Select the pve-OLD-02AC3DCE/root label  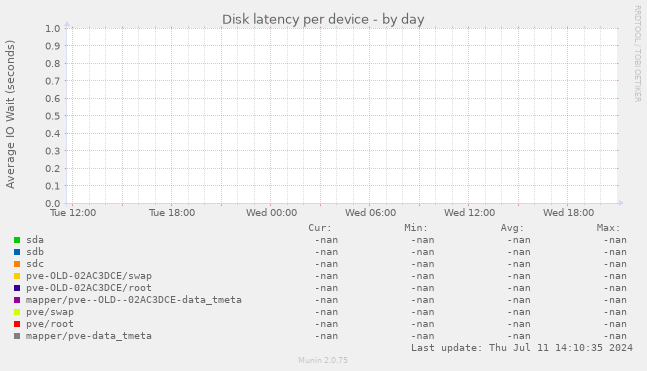click(89, 288)
